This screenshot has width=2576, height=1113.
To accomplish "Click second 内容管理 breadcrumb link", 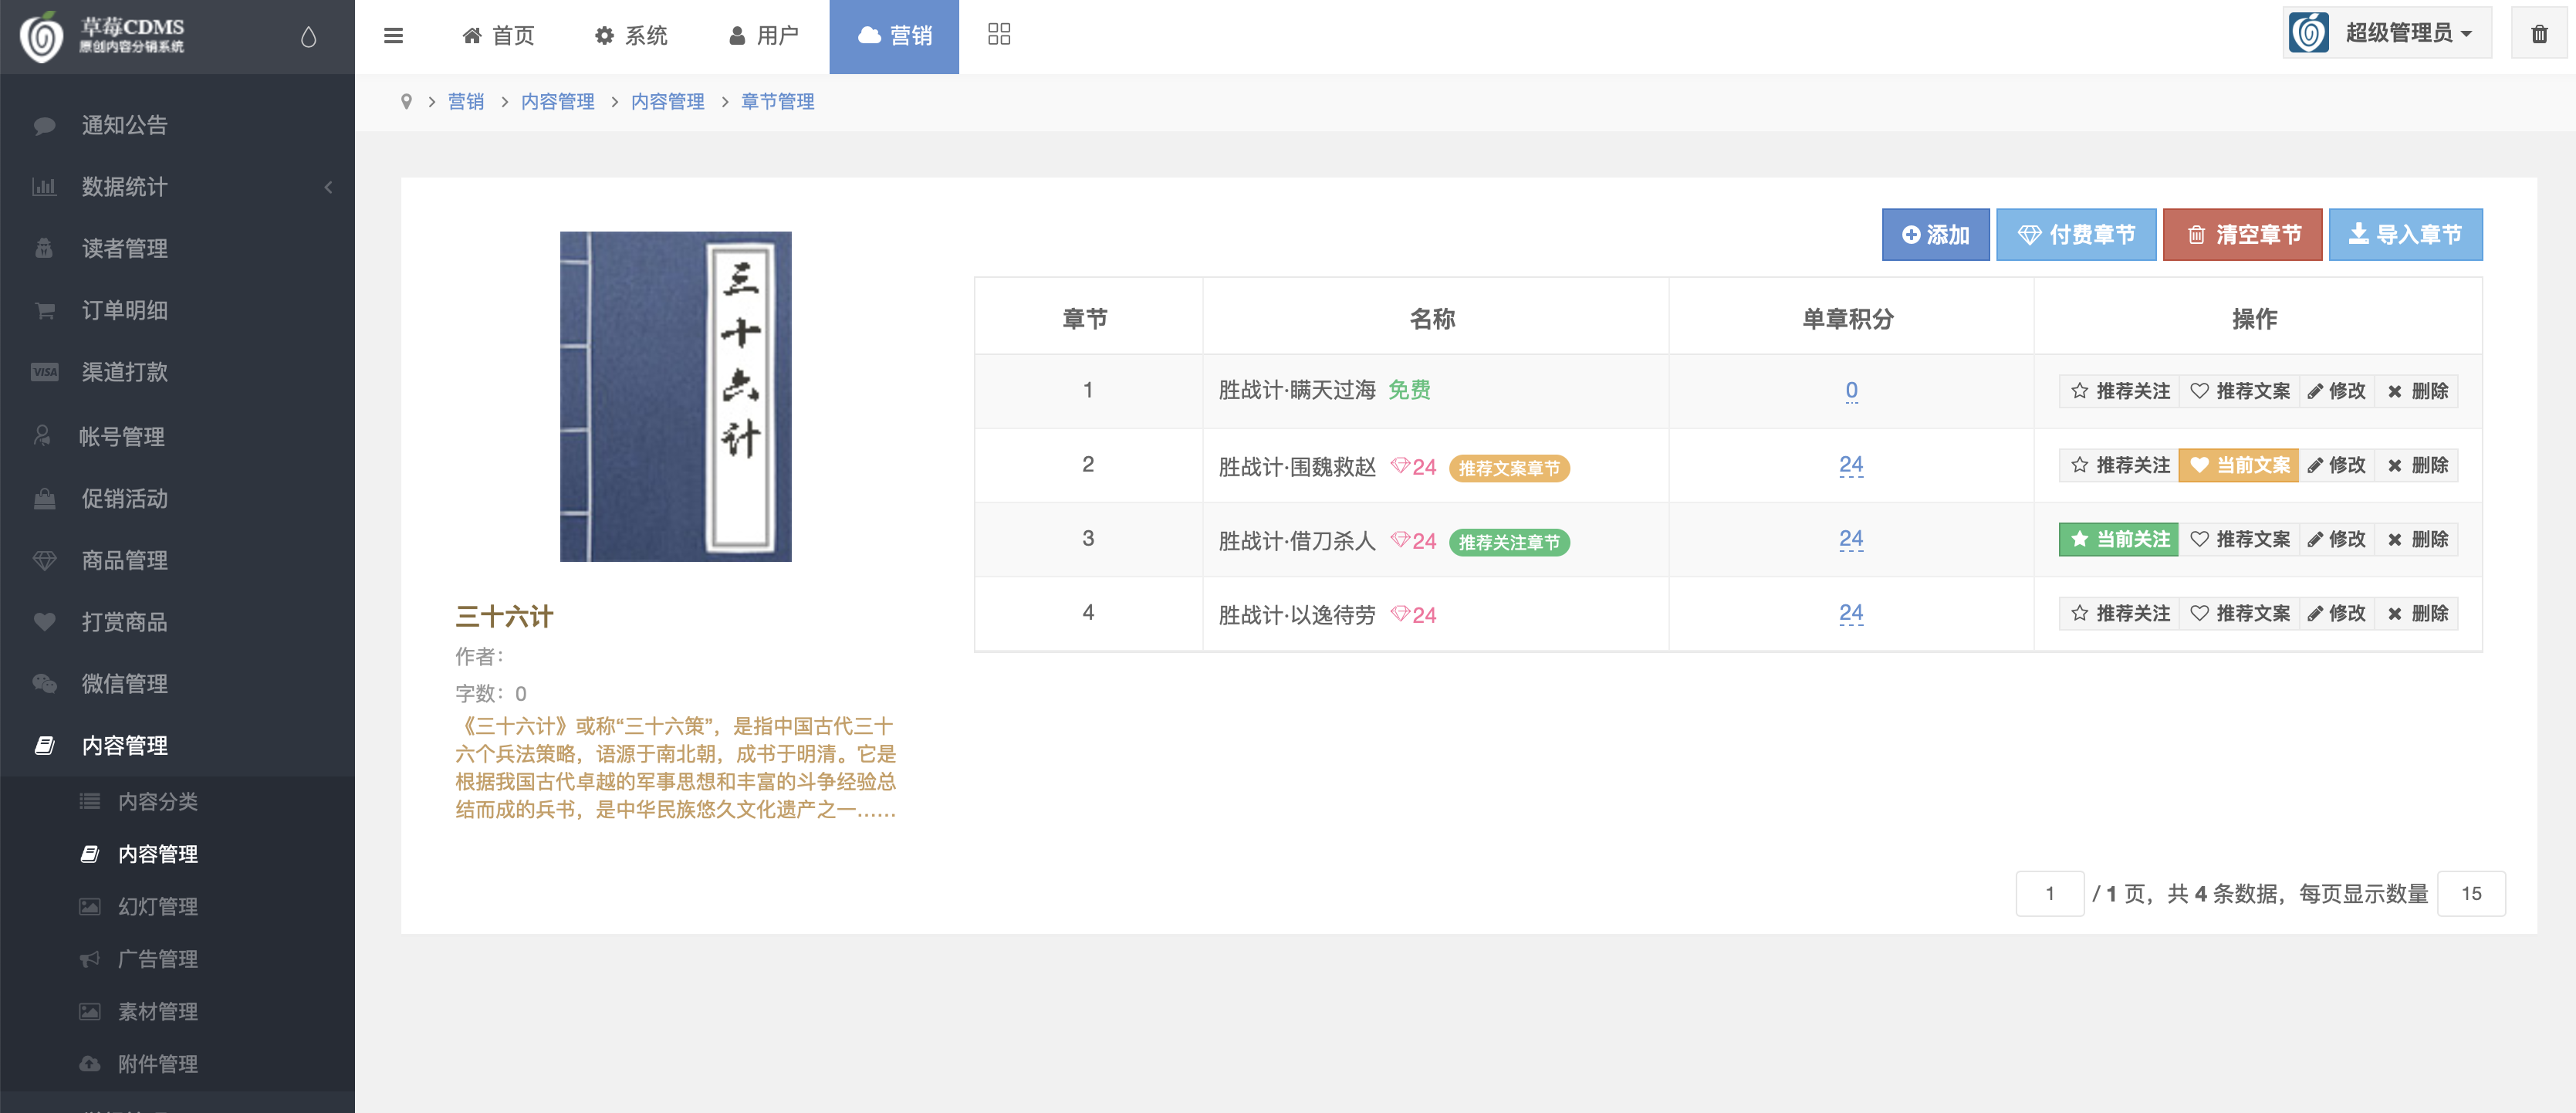I will tap(668, 101).
